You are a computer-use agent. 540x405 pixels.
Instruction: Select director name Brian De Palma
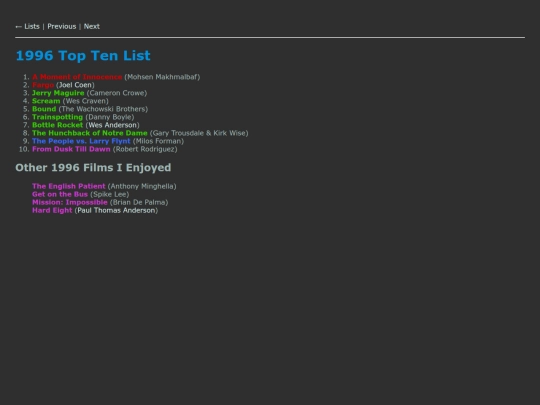tap(139, 202)
